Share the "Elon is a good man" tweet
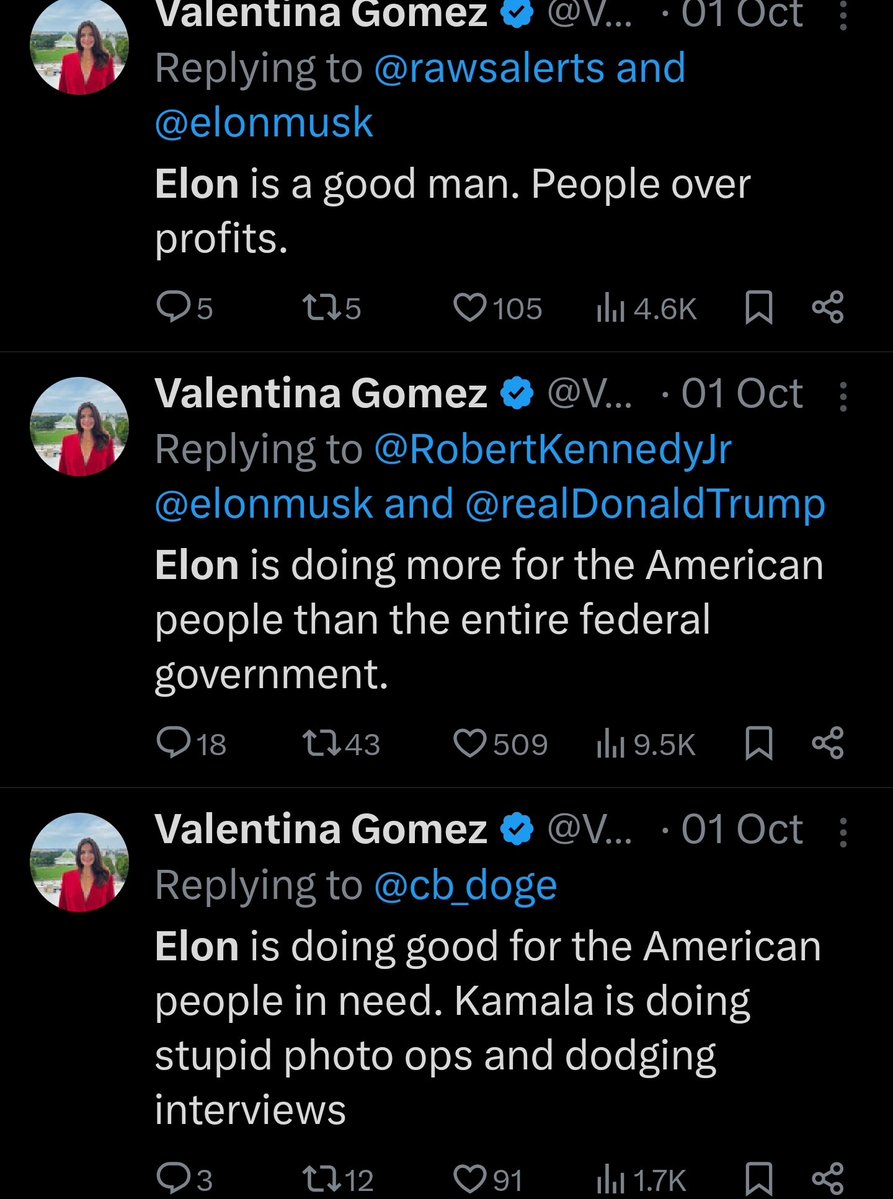This screenshot has width=893, height=1199. [828, 308]
